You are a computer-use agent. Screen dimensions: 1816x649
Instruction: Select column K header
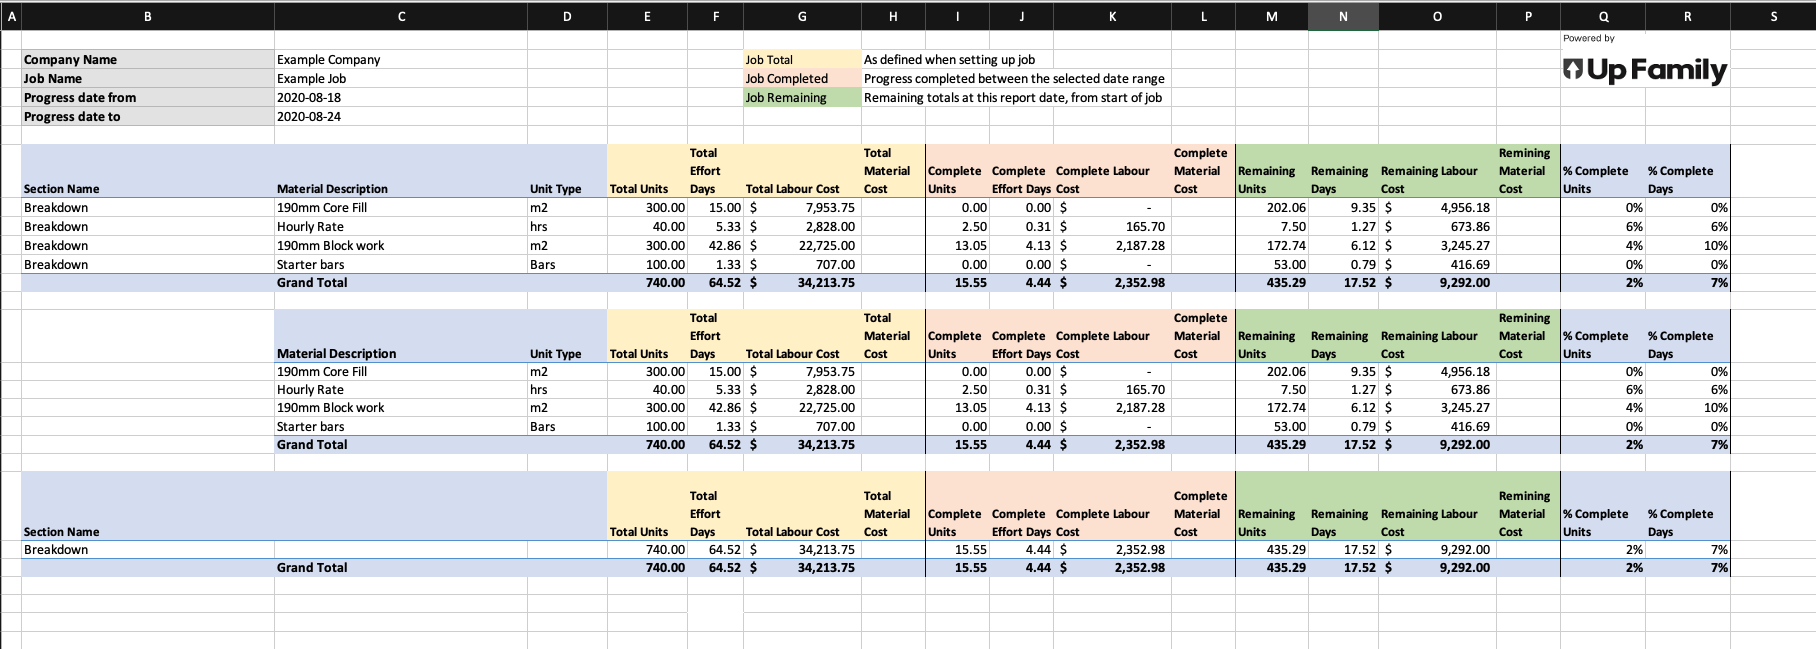click(x=1112, y=16)
